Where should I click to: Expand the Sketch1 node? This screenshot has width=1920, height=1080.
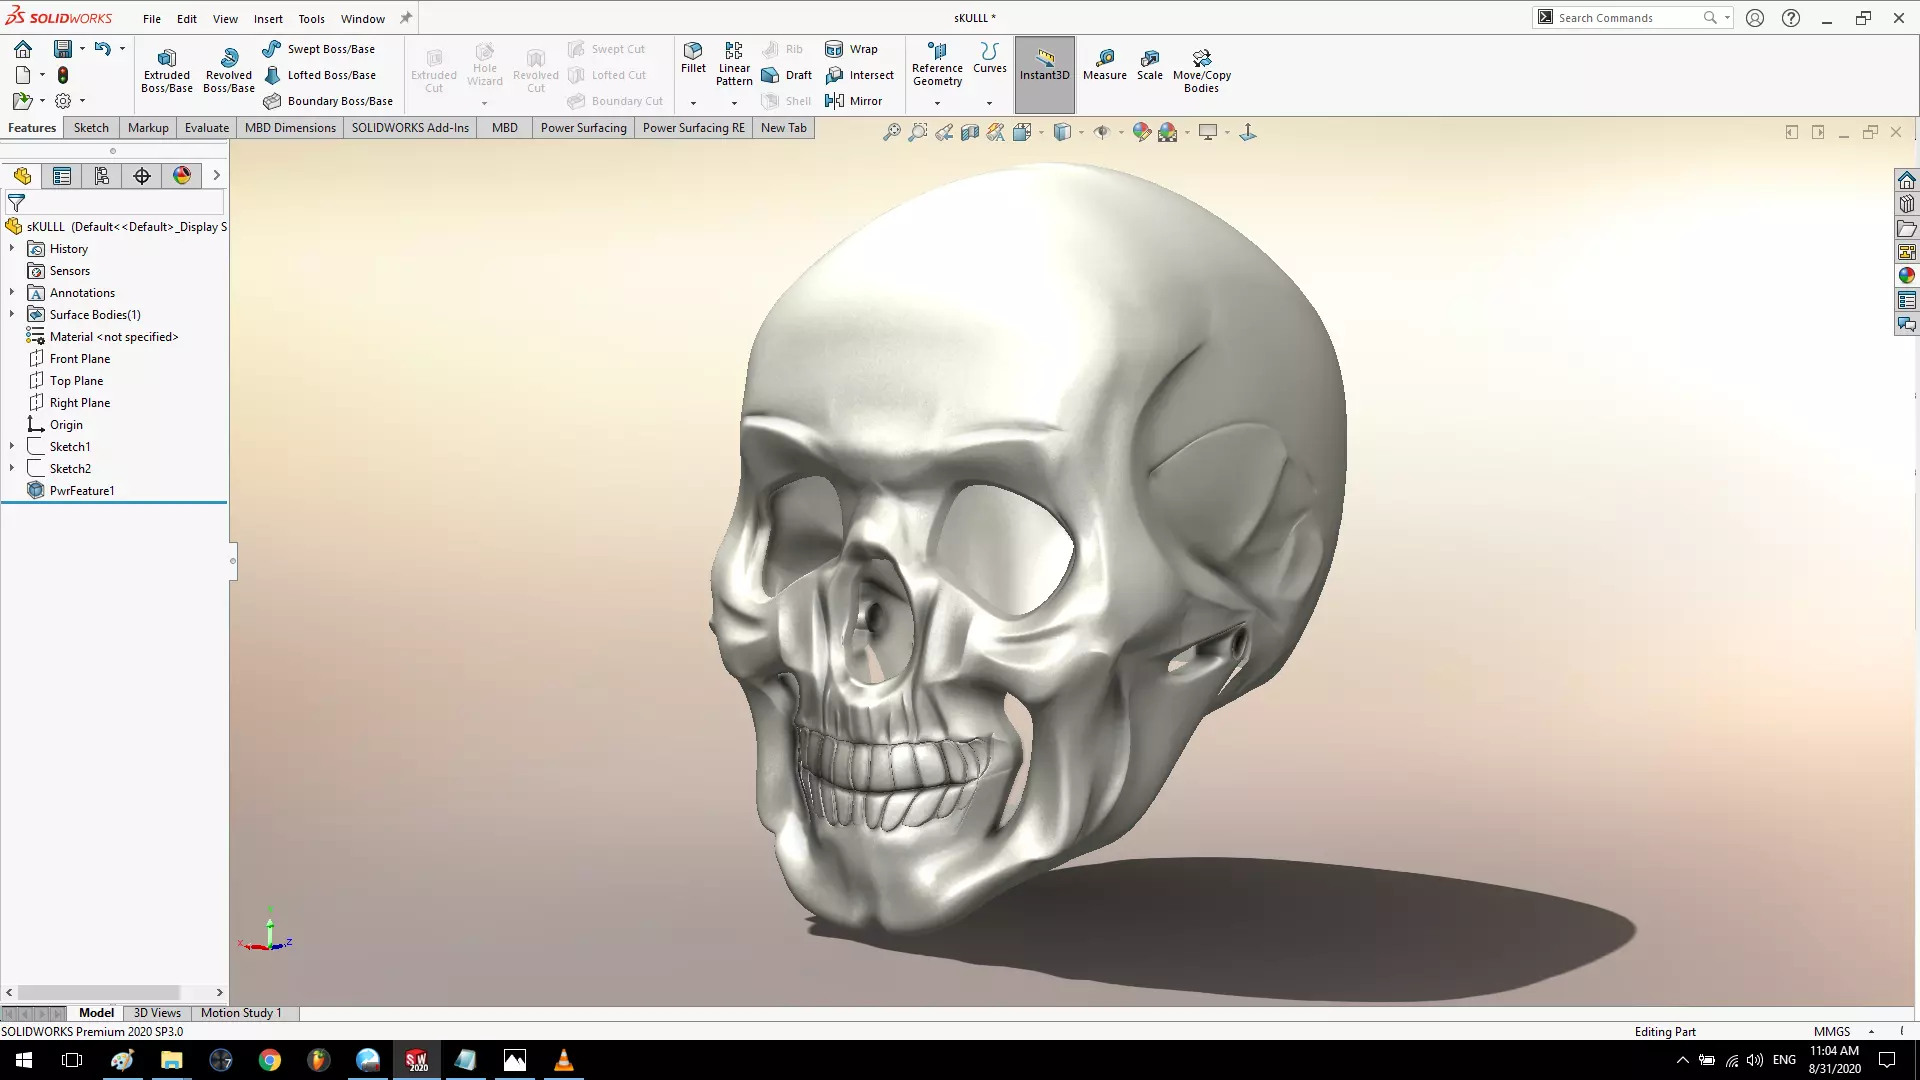point(12,446)
